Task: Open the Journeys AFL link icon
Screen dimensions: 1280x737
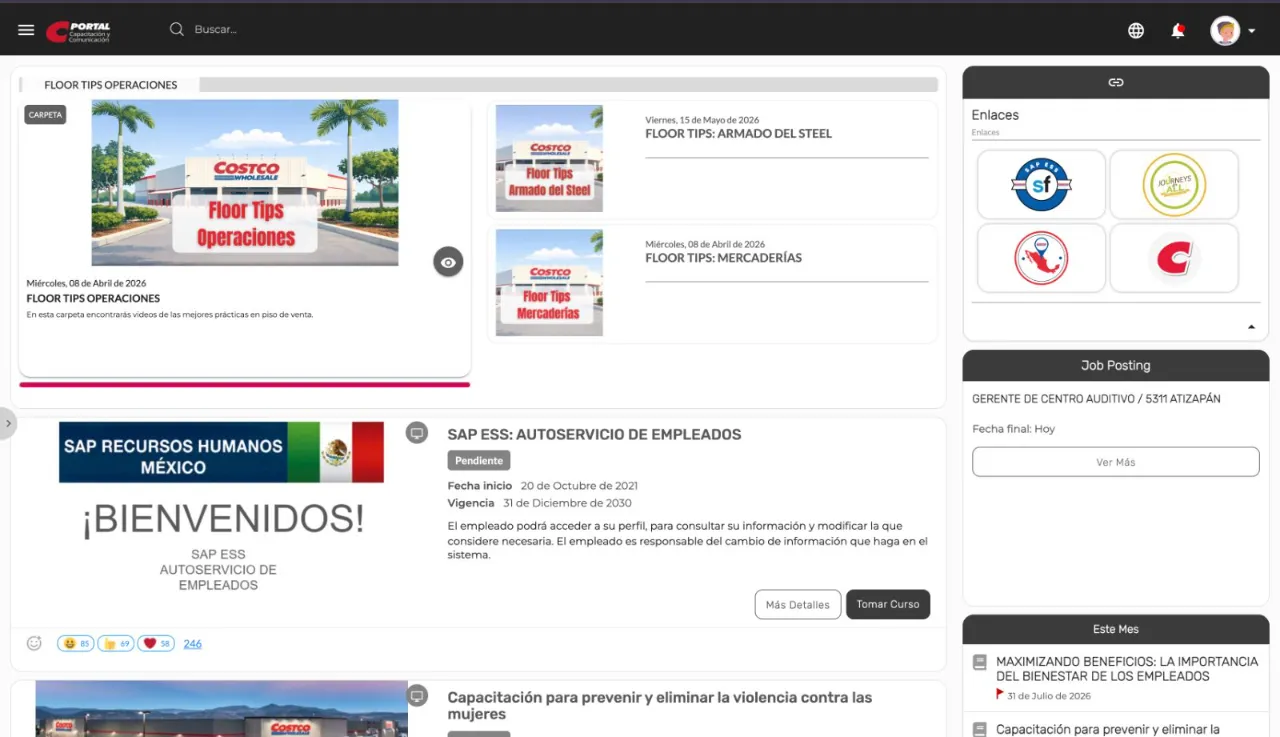Action: [x=1174, y=184]
